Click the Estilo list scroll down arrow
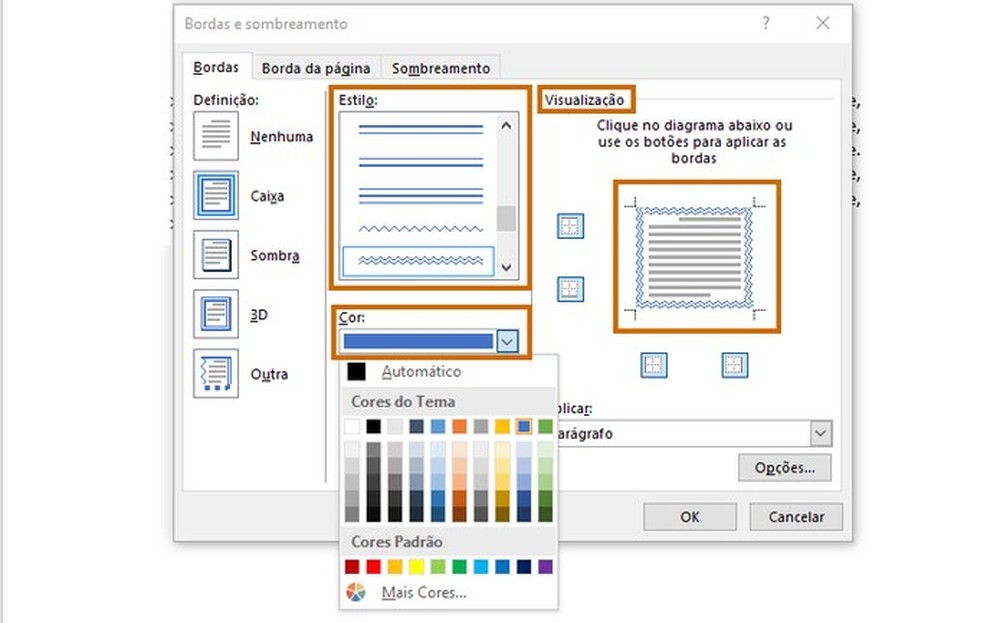The width and height of the screenshot is (1000, 623). point(506,268)
